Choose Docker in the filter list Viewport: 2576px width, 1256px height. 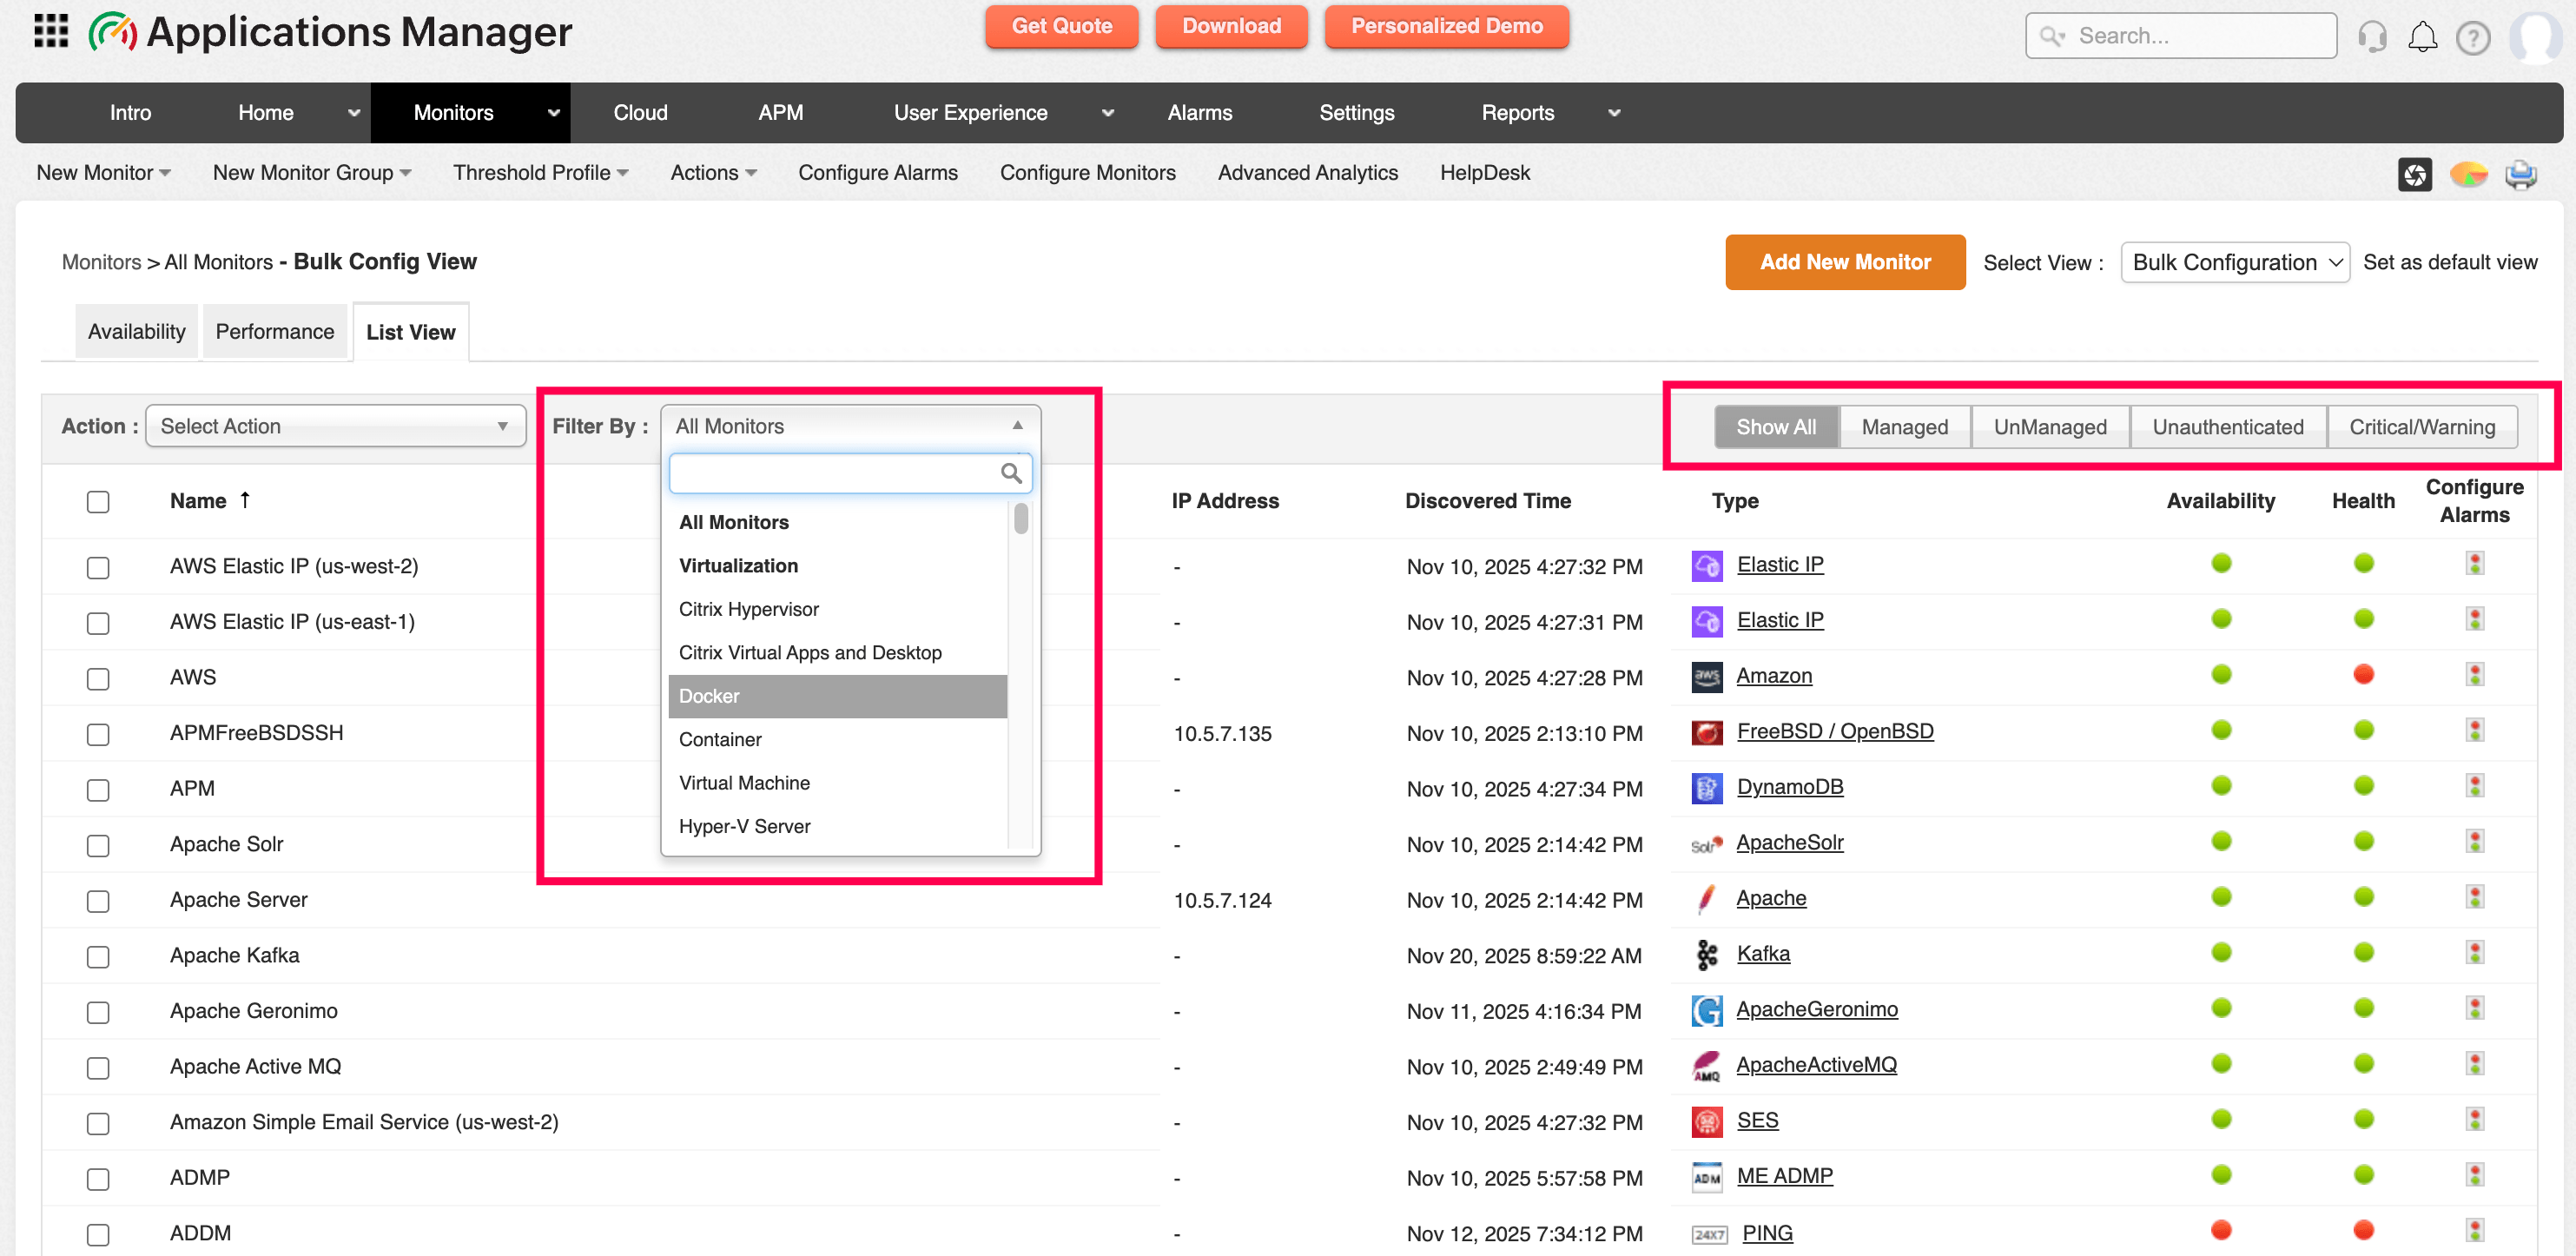(x=837, y=696)
